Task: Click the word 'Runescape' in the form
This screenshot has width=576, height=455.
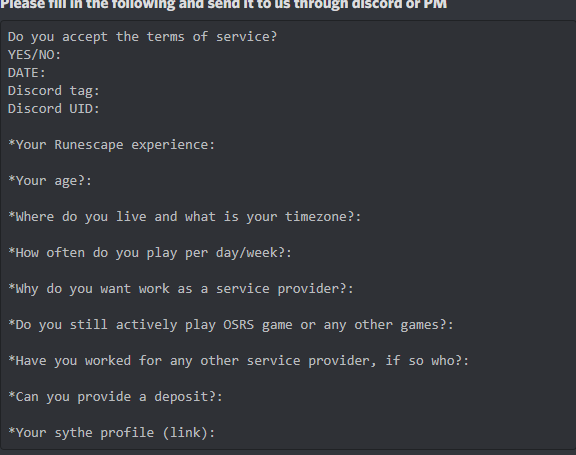Action: coord(89,145)
